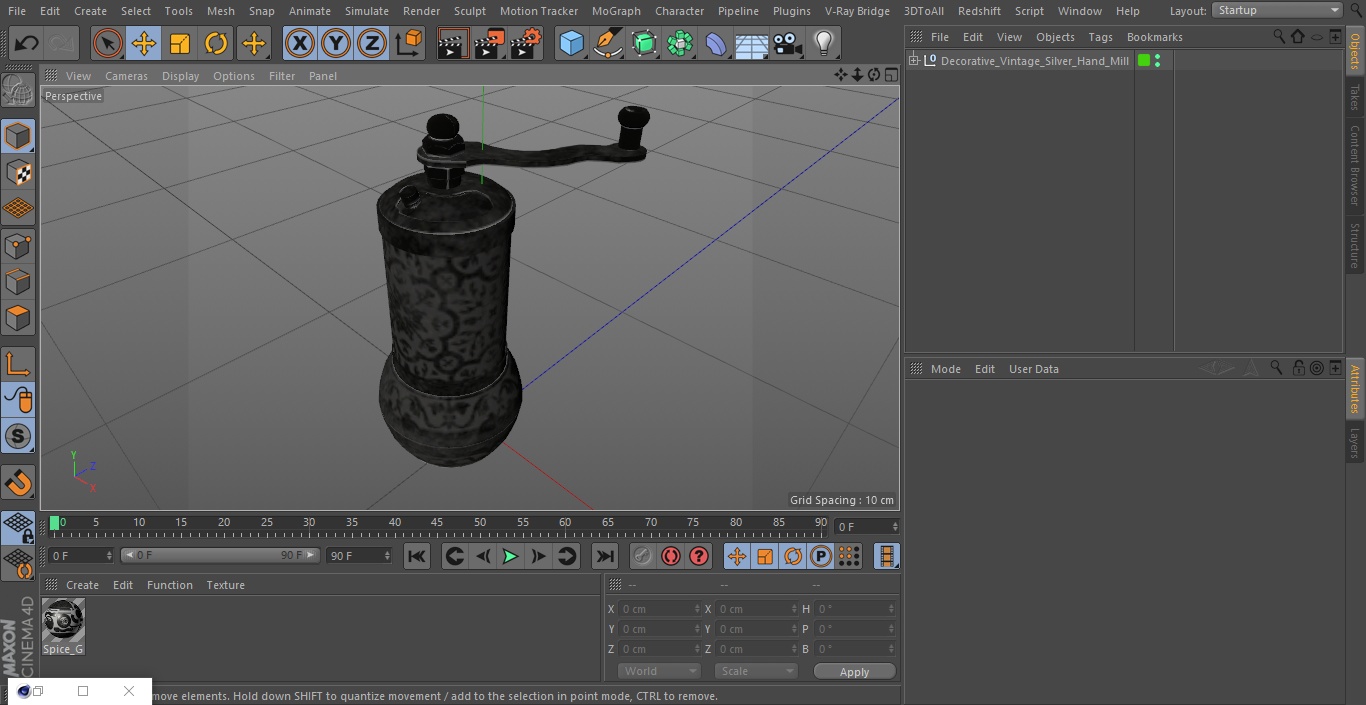This screenshot has width=1366, height=705.
Task: Click the Apply button
Action: tap(854, 672)
